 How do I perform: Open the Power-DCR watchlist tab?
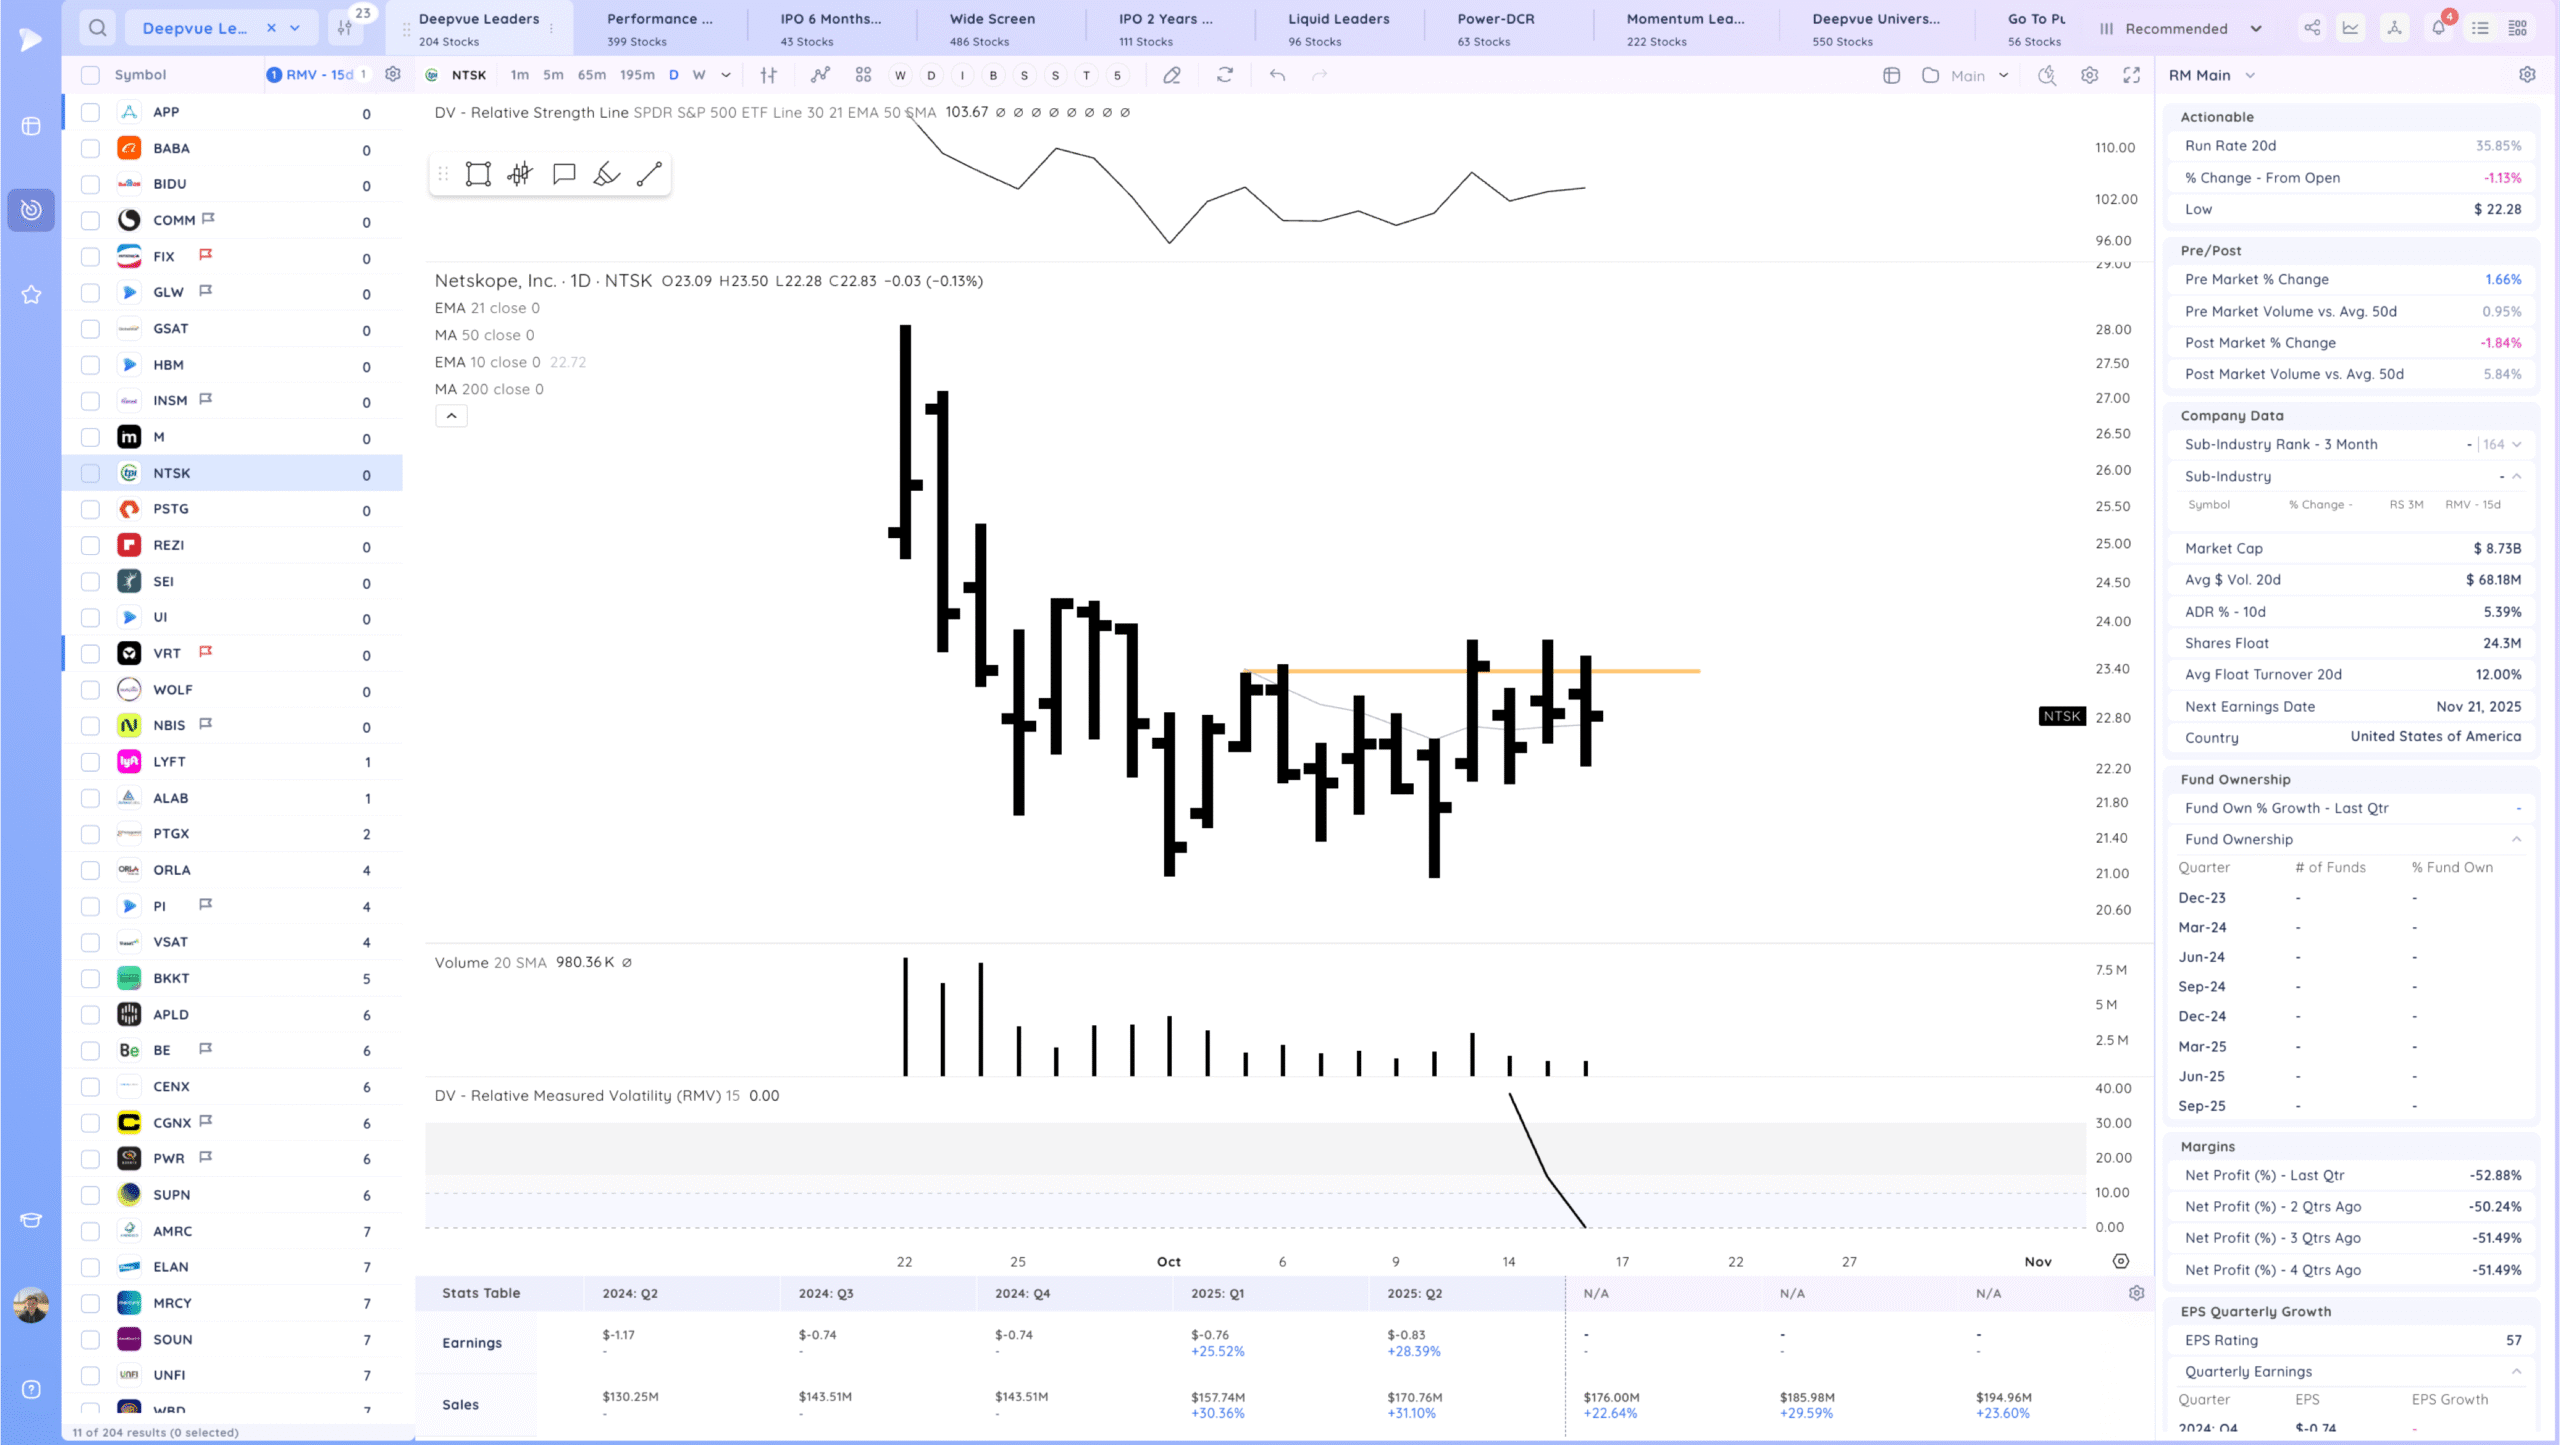1495,28
